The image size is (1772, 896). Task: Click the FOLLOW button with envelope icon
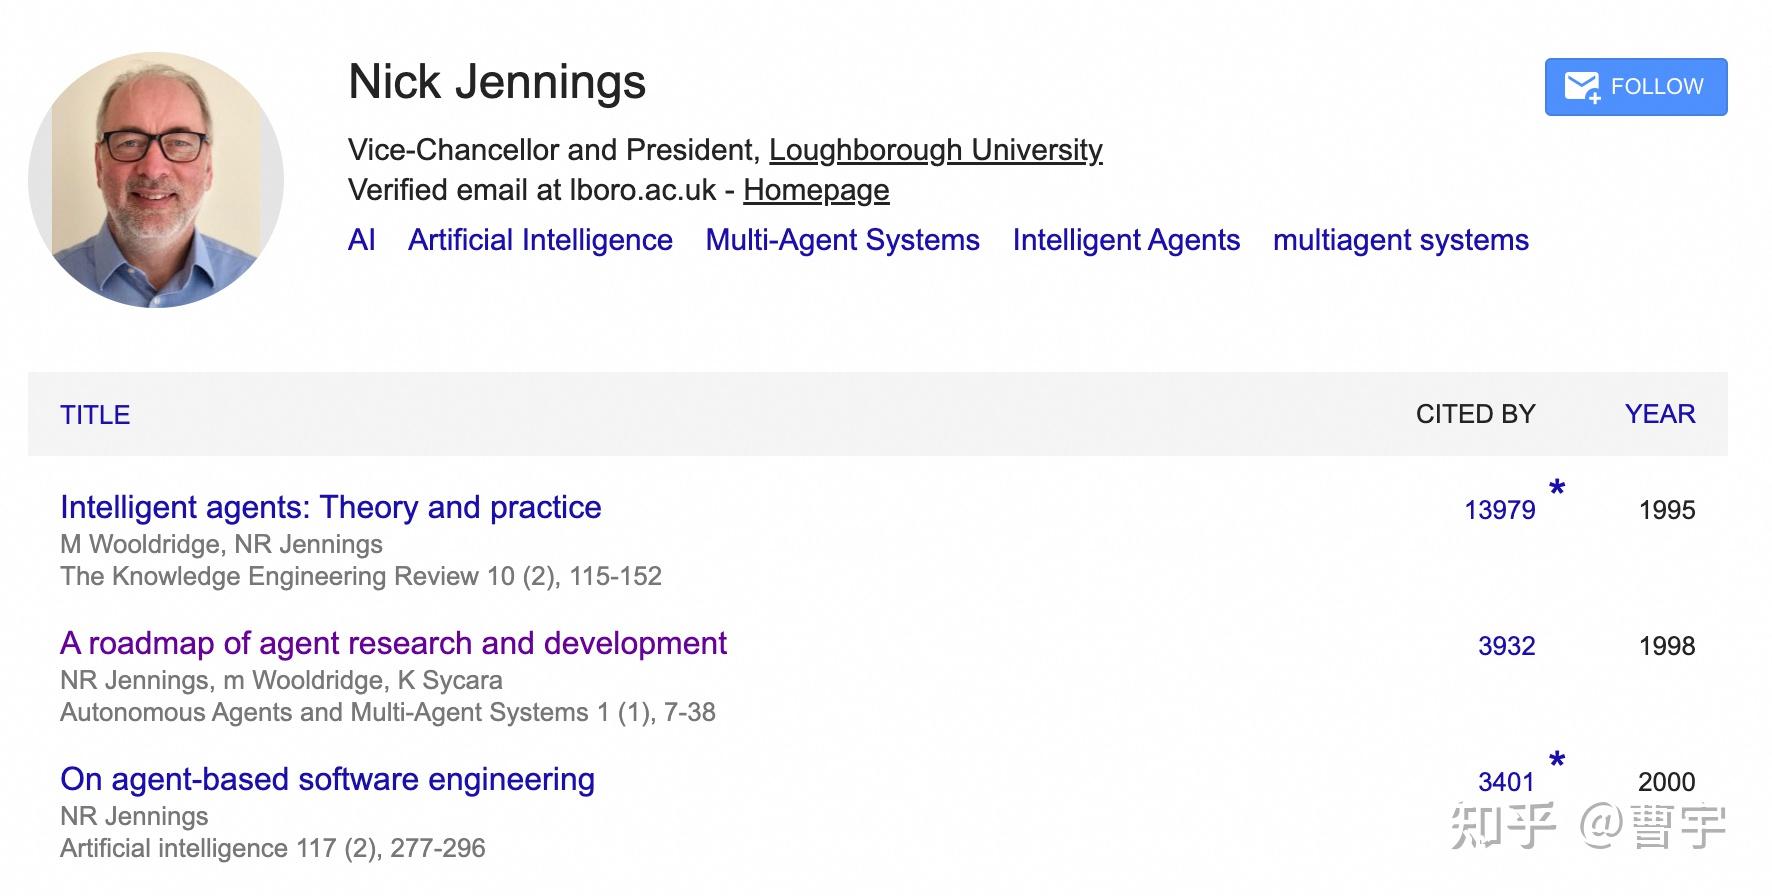pyautogui.click(x=1635, y=87)
